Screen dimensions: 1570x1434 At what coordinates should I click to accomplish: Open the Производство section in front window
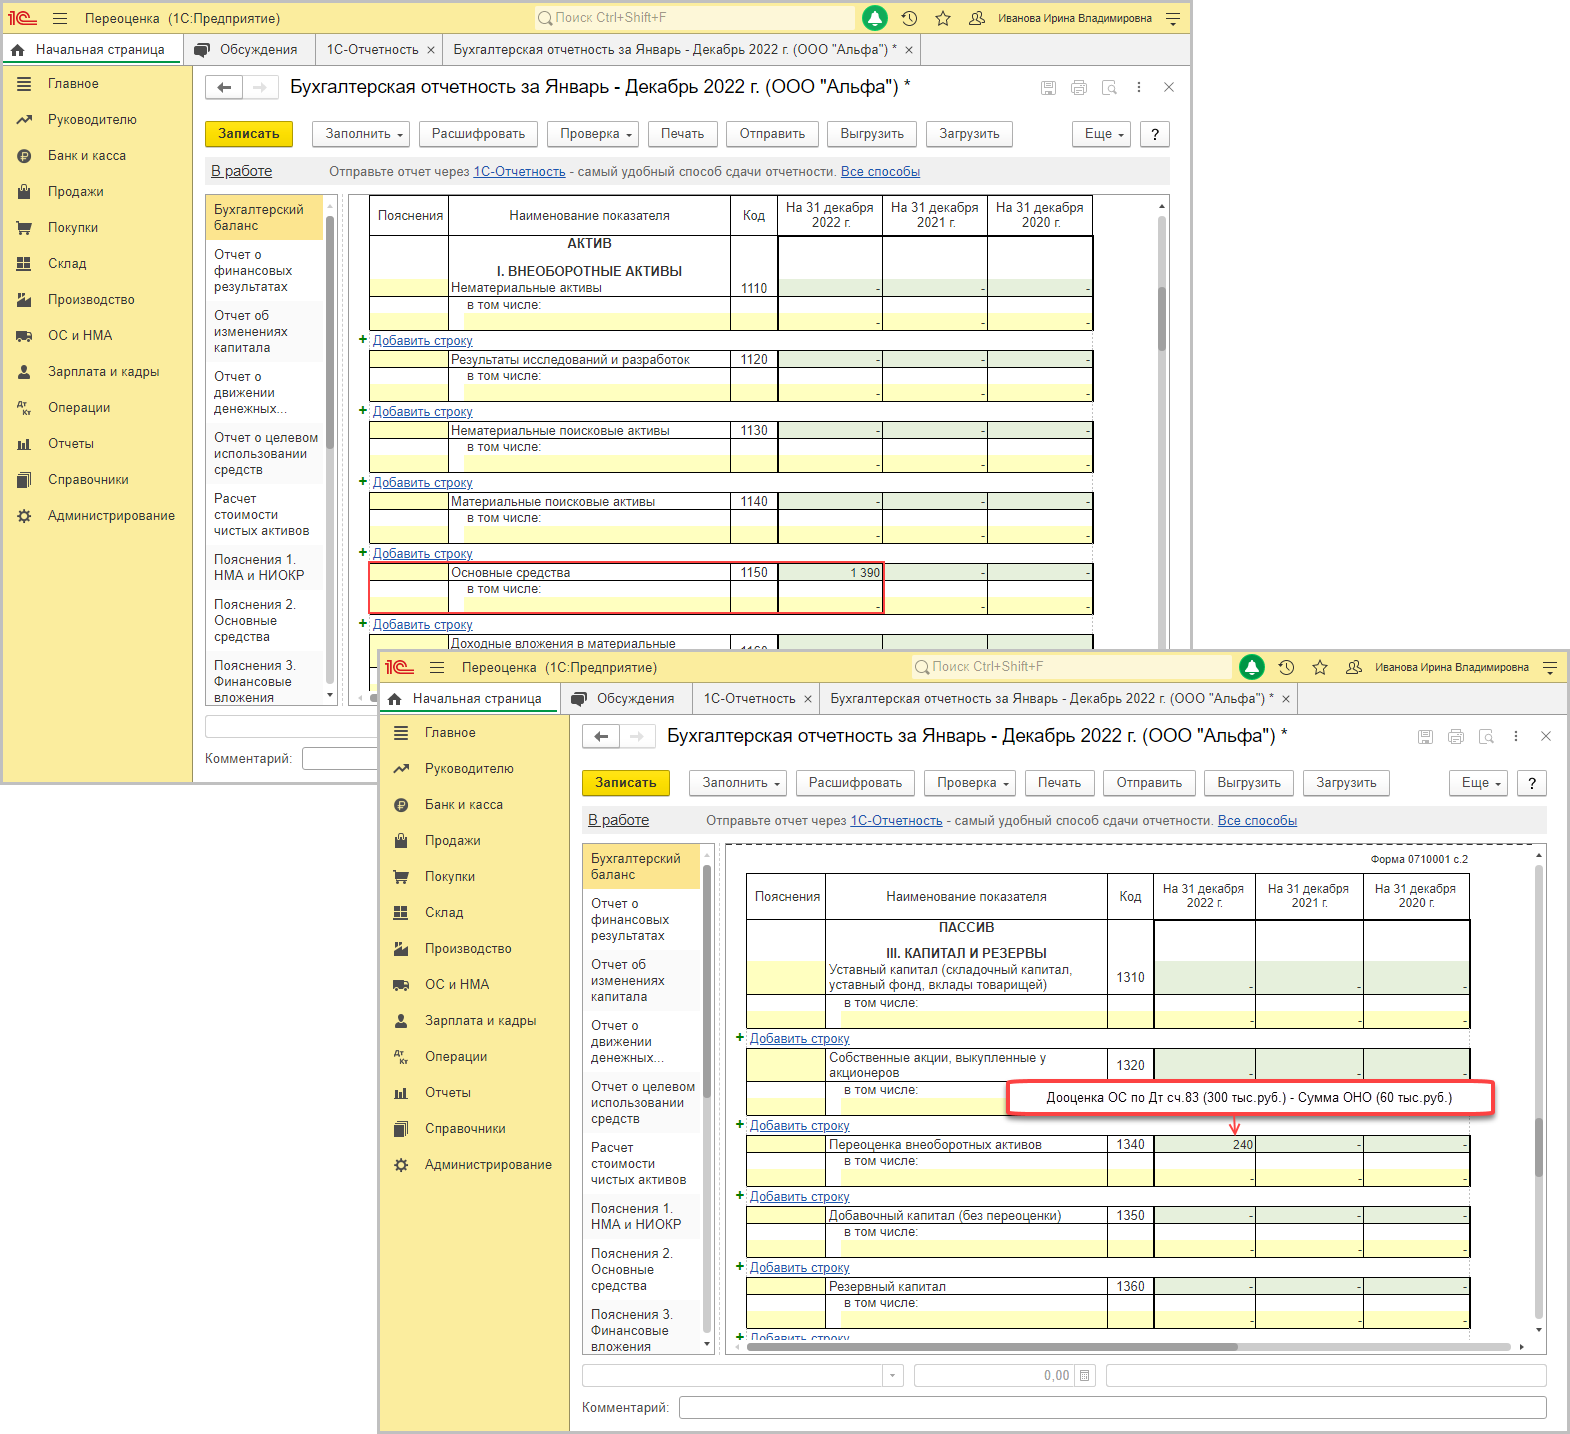[x=468, y=948]
